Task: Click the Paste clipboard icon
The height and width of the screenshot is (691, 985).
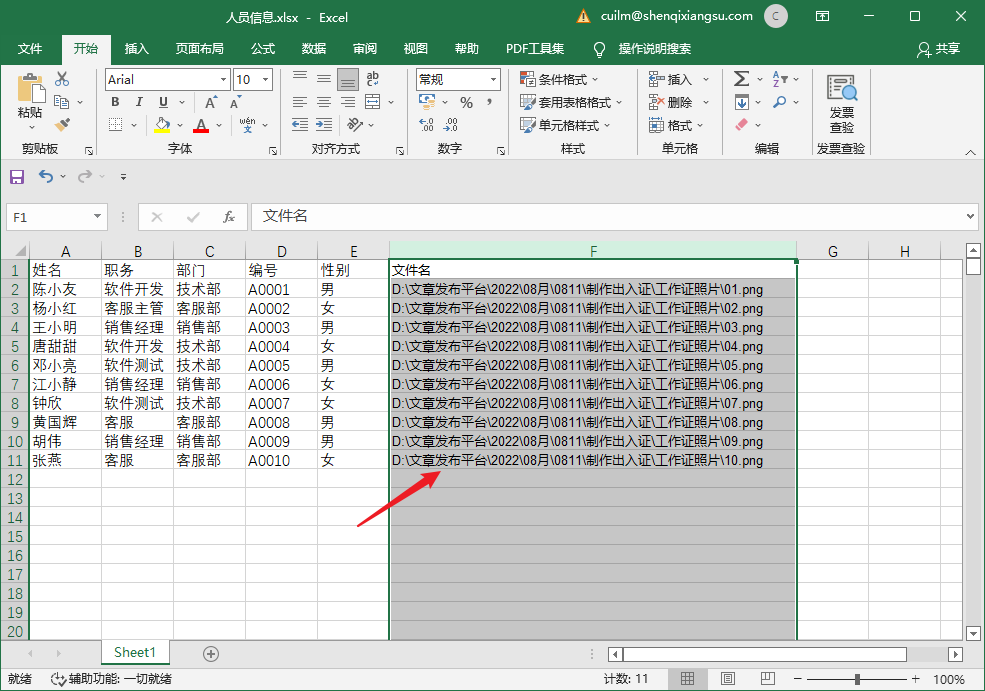Action: pos(30,88)
